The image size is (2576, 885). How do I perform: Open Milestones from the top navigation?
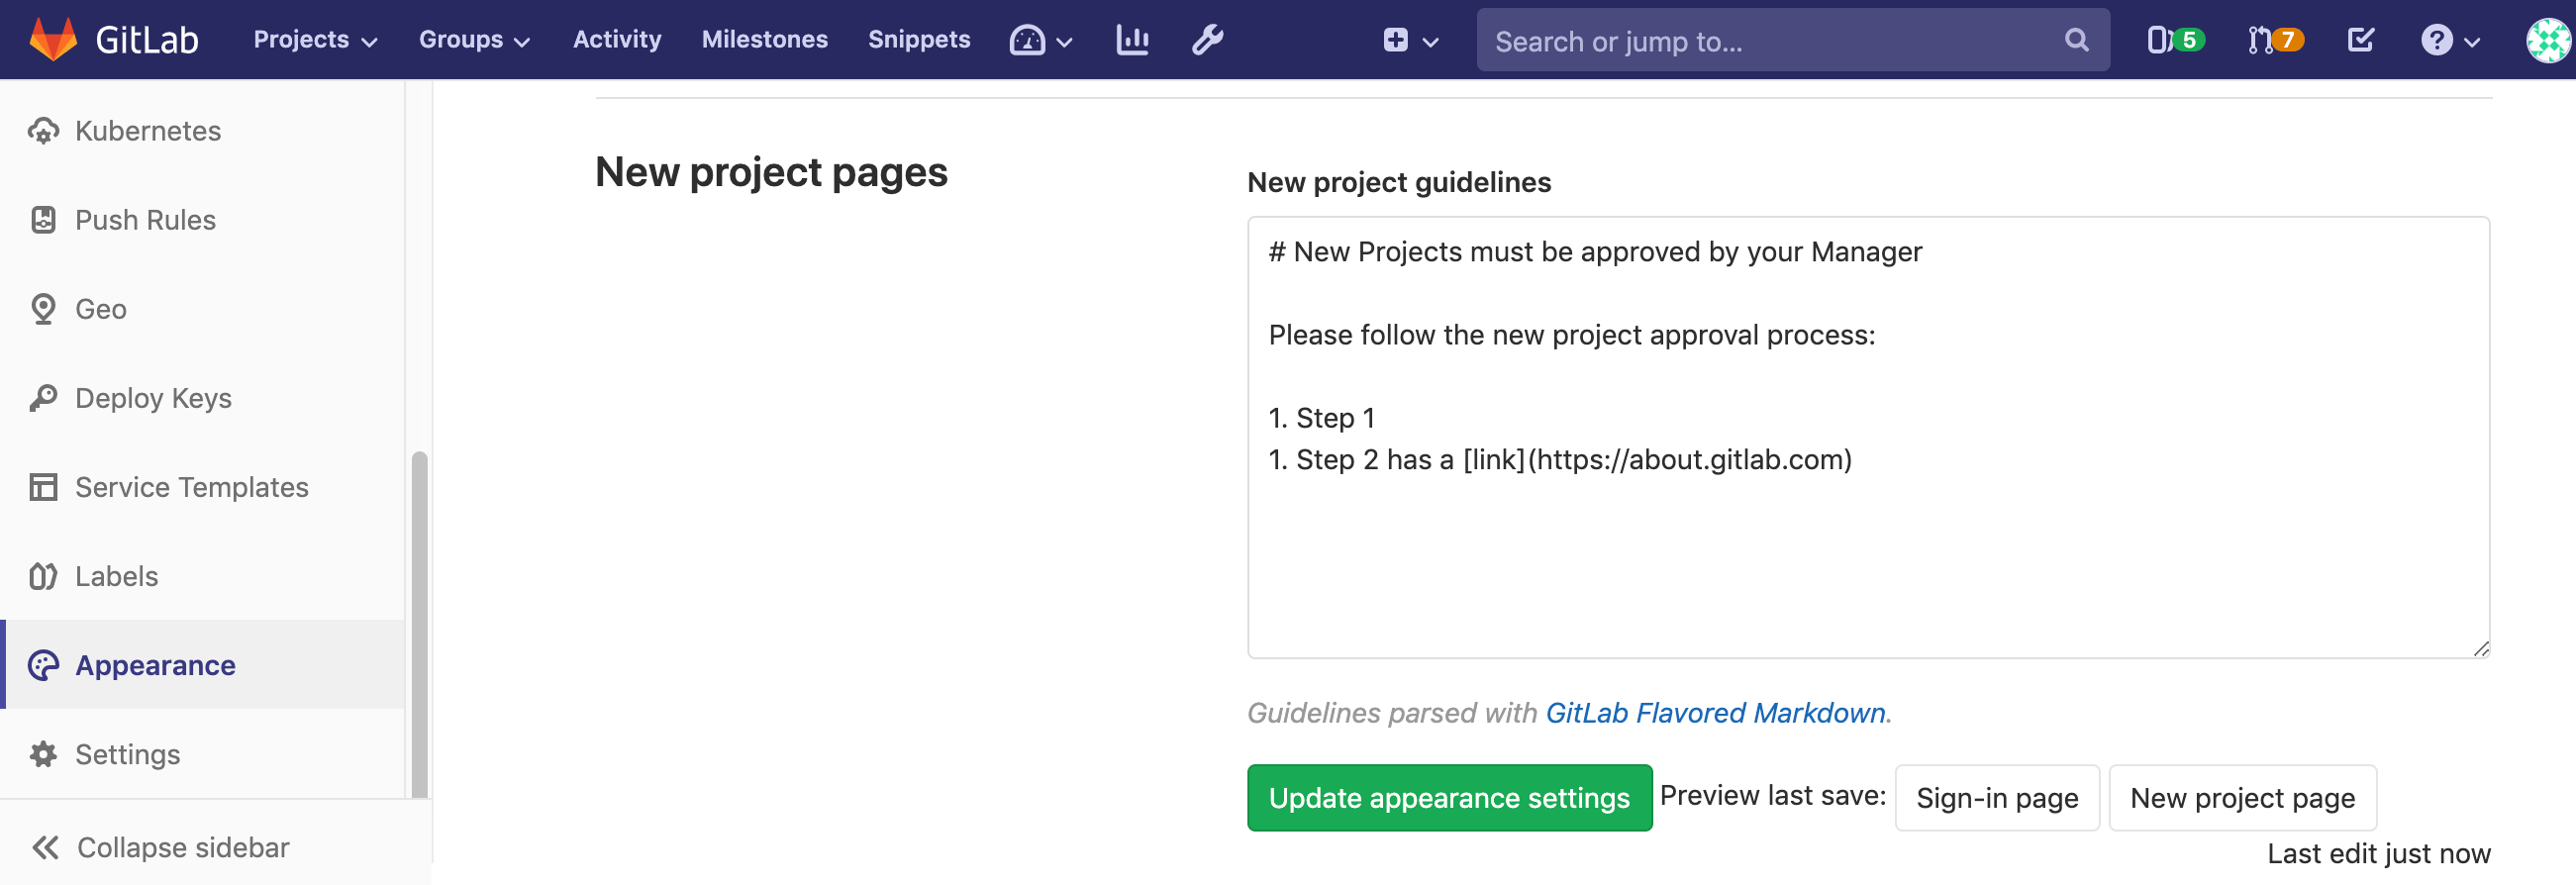764,40
